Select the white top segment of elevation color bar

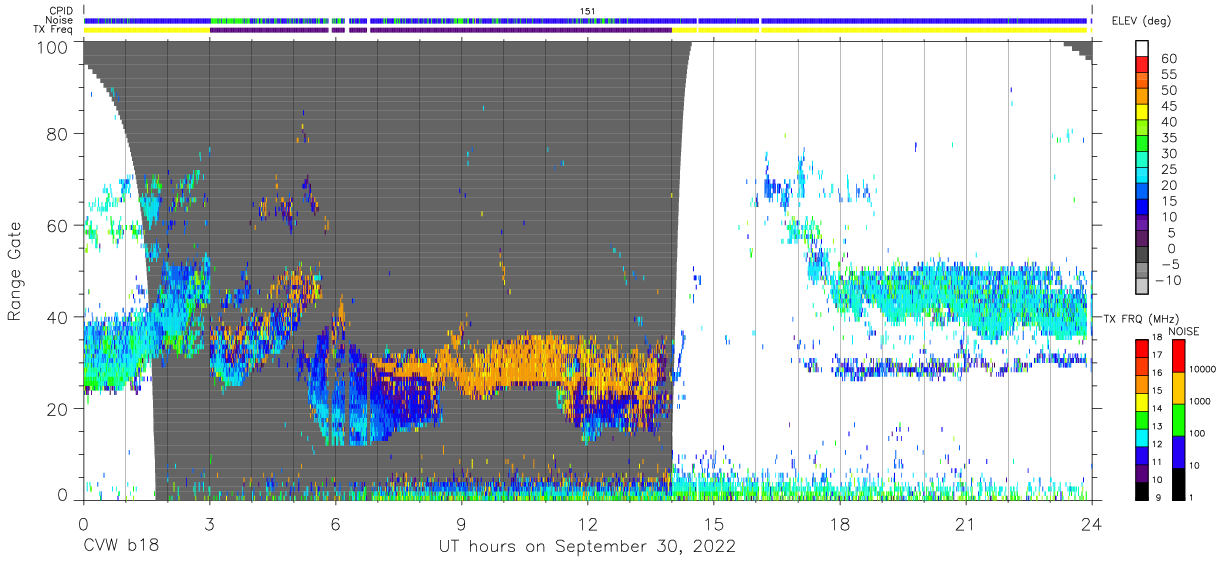click(1143, 49)
